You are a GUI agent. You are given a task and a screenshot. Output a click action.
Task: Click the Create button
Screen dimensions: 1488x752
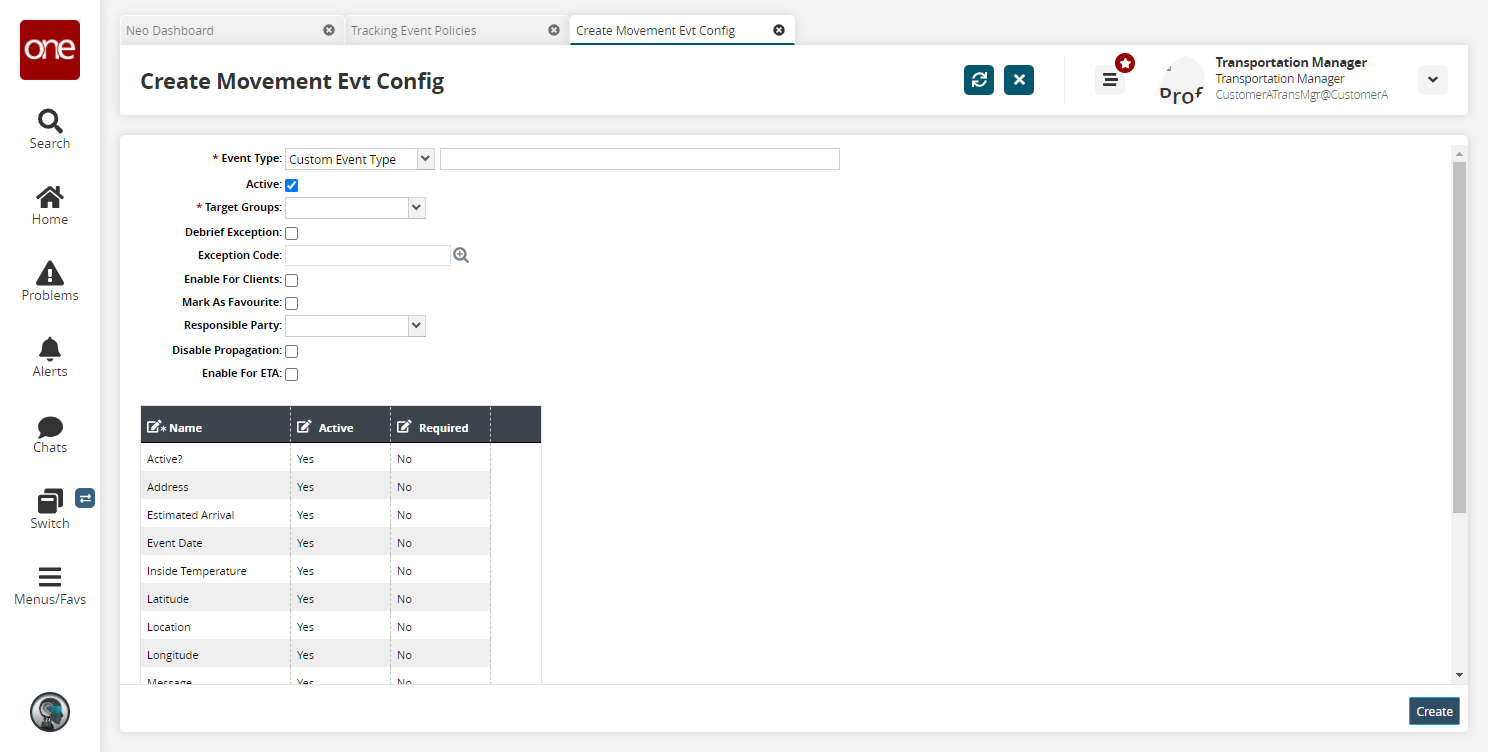(1434, 711)
